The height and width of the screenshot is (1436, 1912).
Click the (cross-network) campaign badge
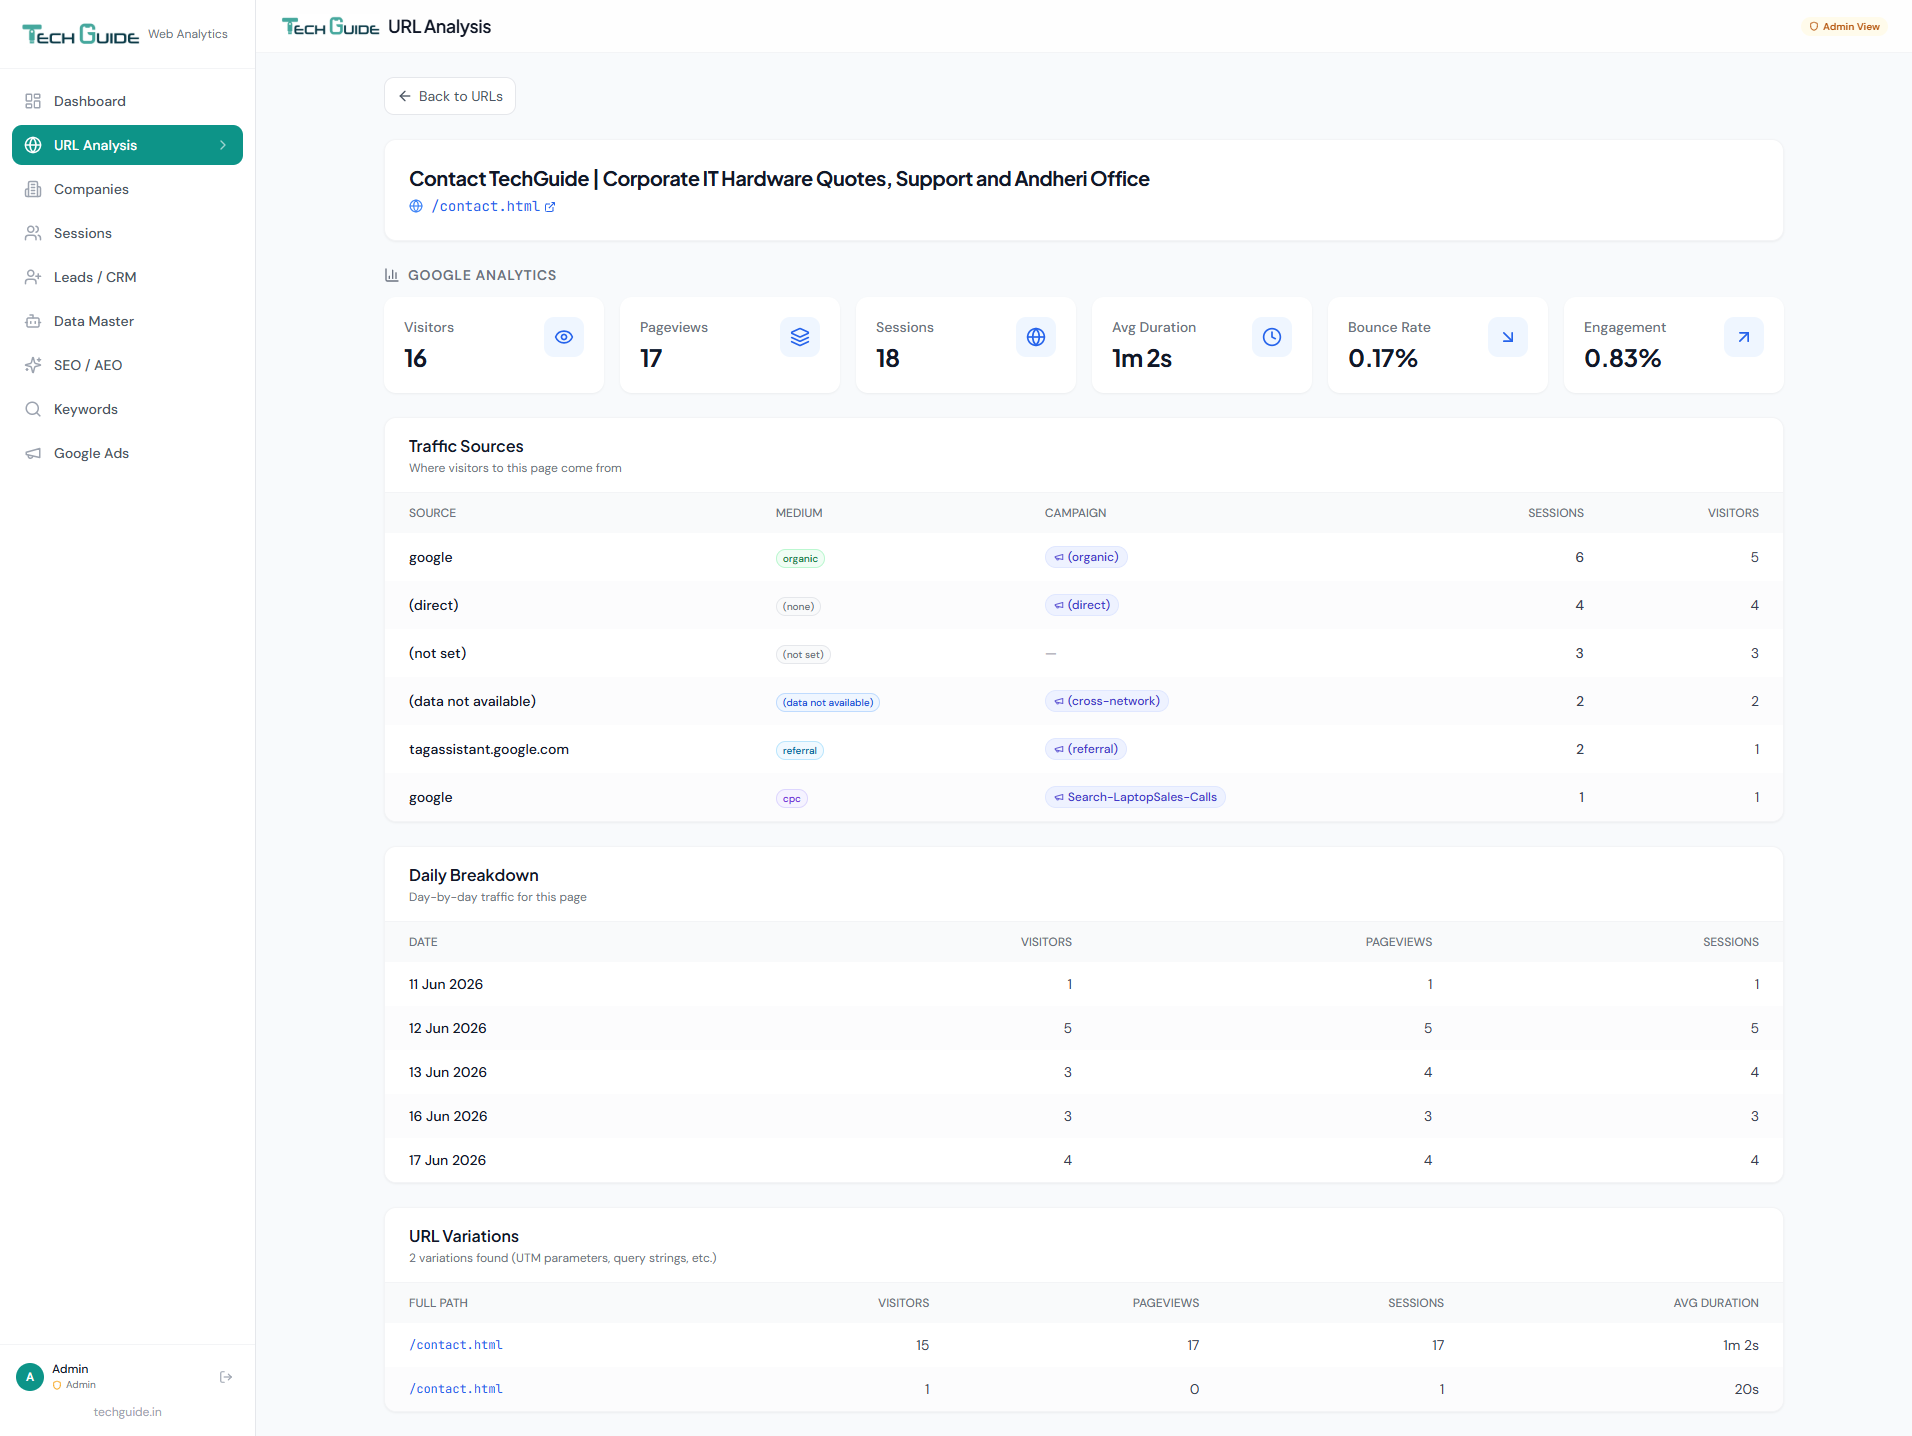[x=1107, y=701]
